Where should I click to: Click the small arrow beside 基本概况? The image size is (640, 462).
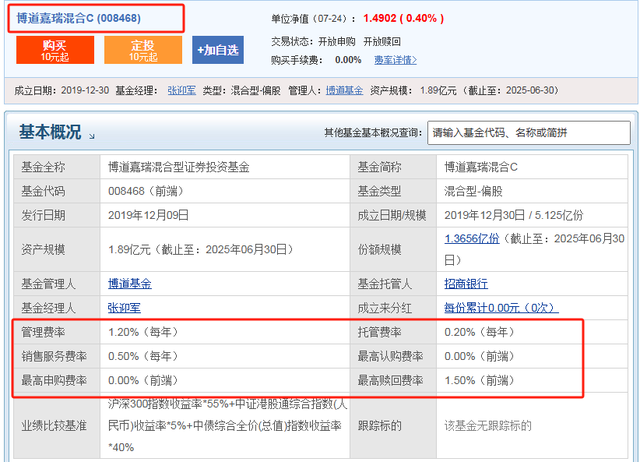(92, 136)
